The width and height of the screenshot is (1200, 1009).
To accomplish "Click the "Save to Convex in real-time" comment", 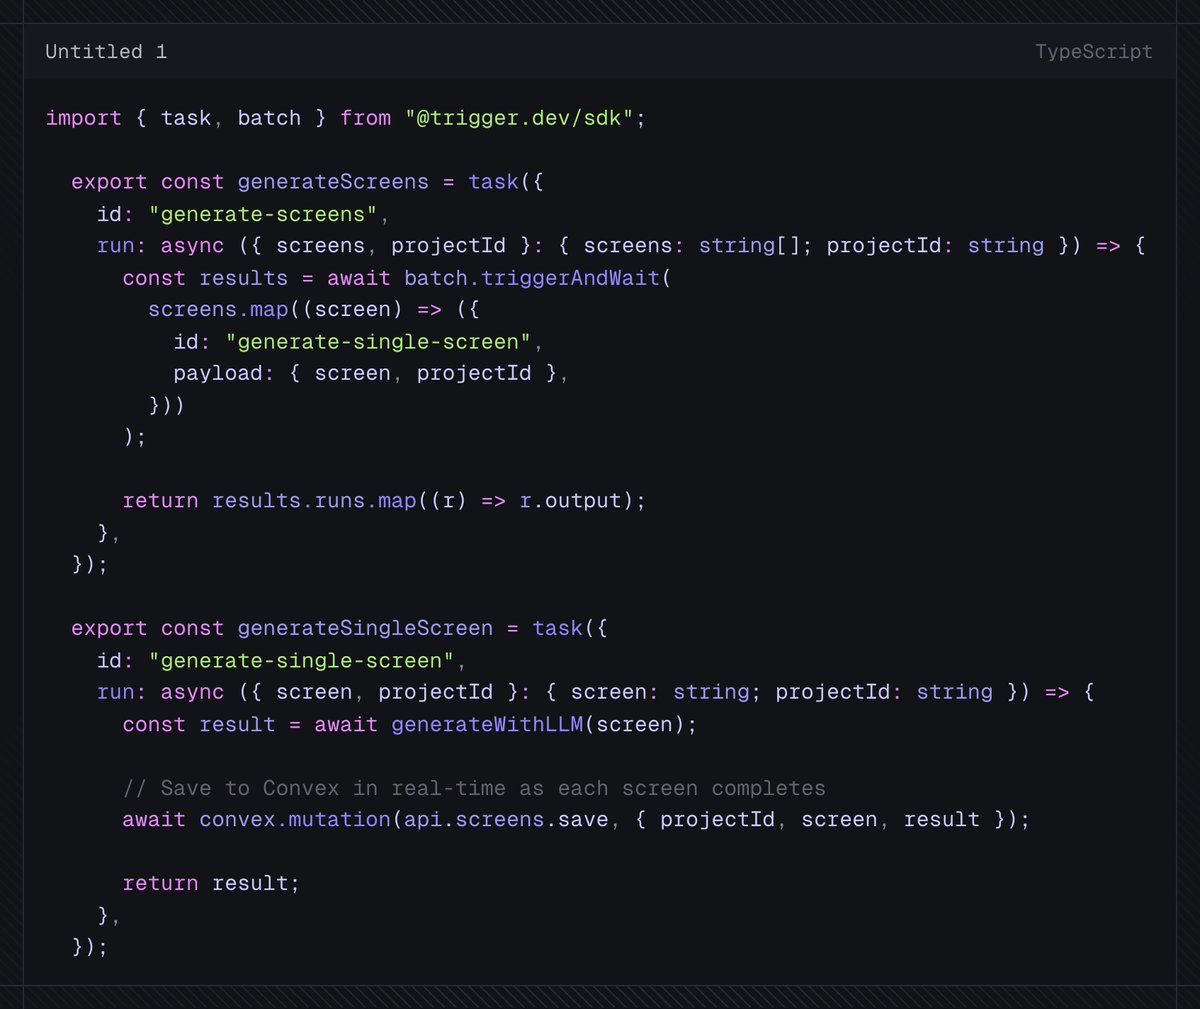I will click(474, 788).
